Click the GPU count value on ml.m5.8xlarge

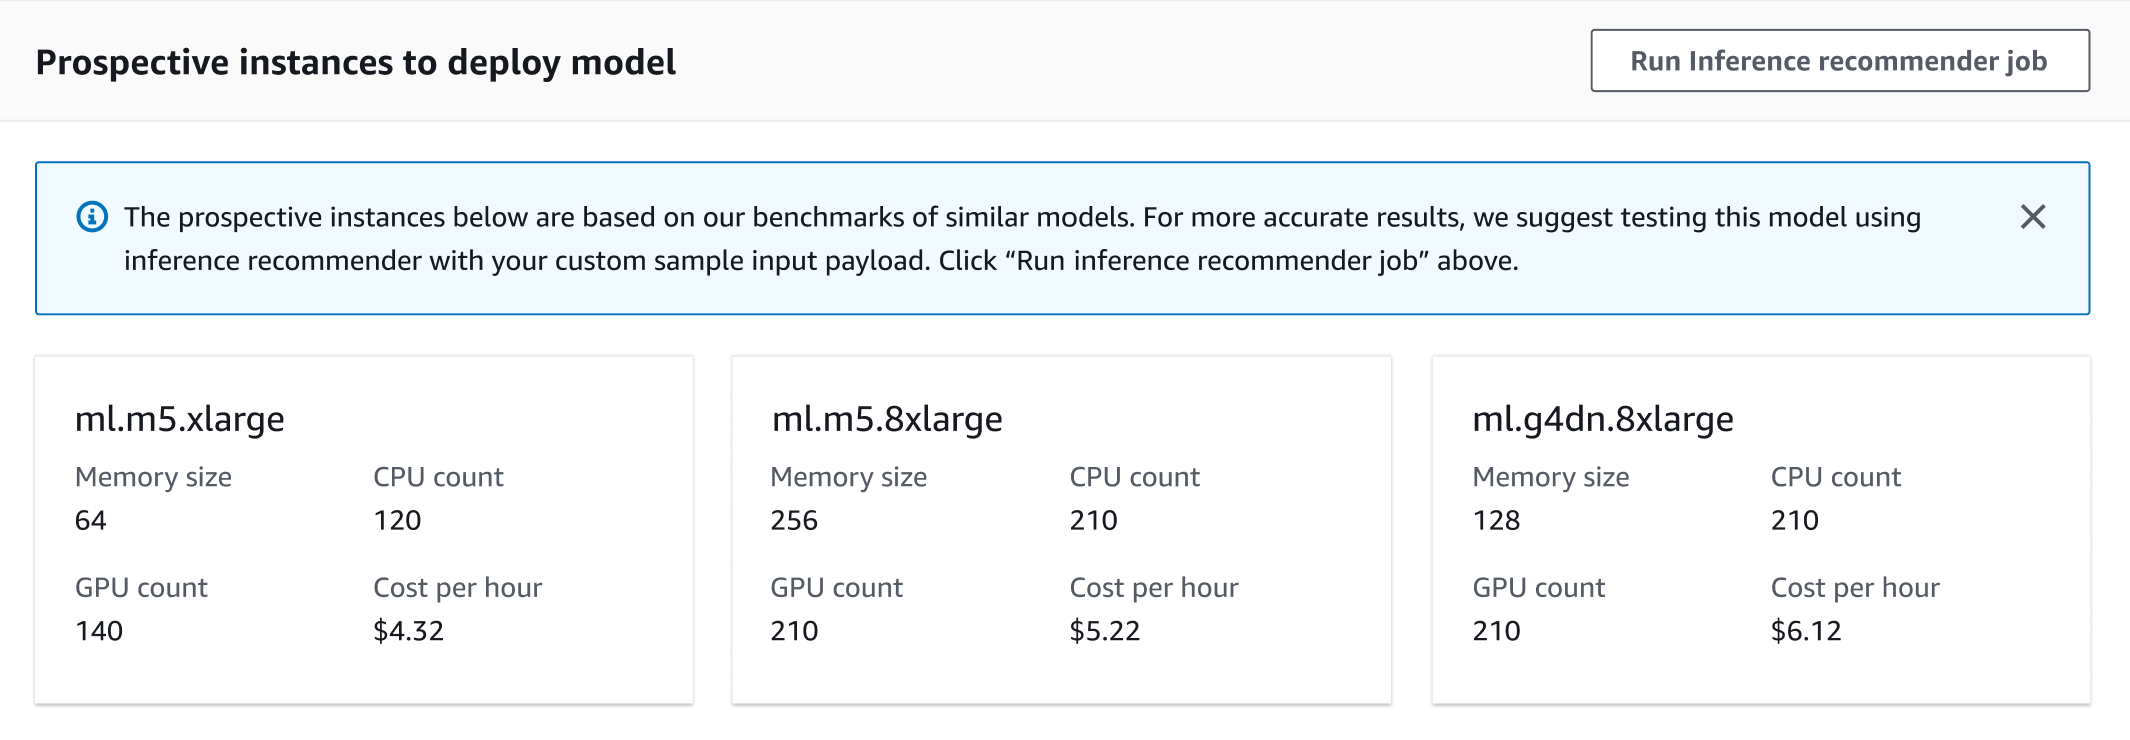click(x=793, y=630)
